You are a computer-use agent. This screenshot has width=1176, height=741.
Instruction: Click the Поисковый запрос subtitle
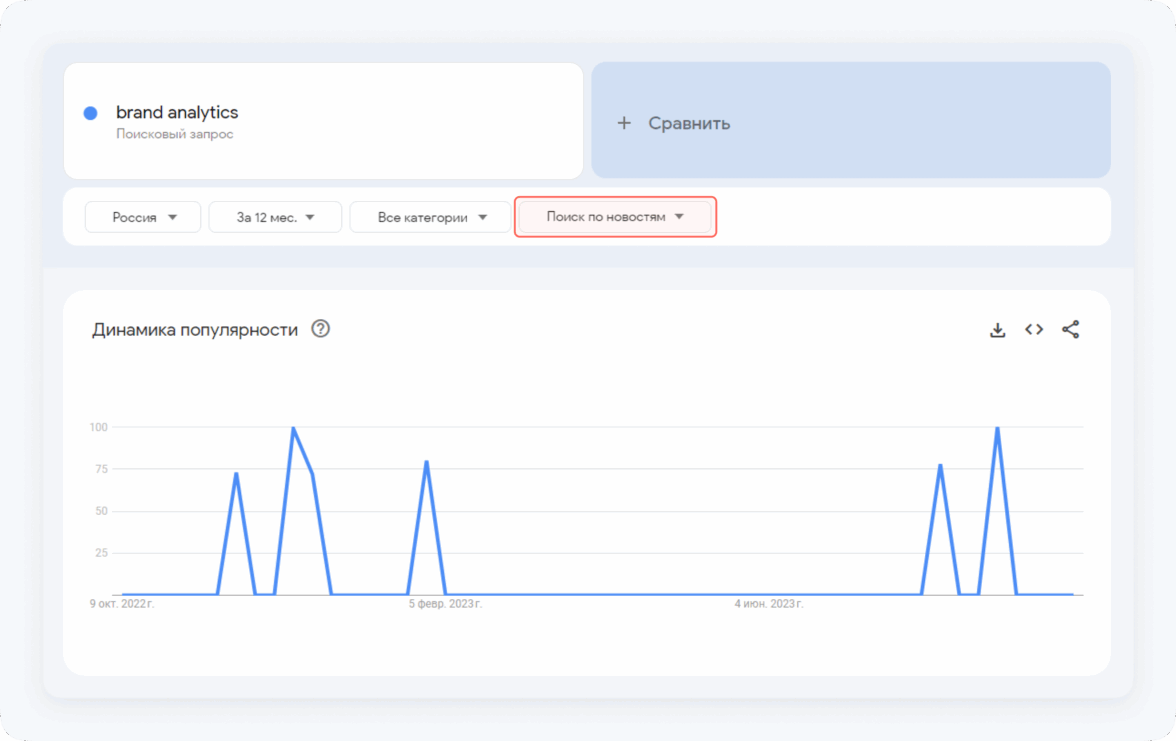[174, 134]
